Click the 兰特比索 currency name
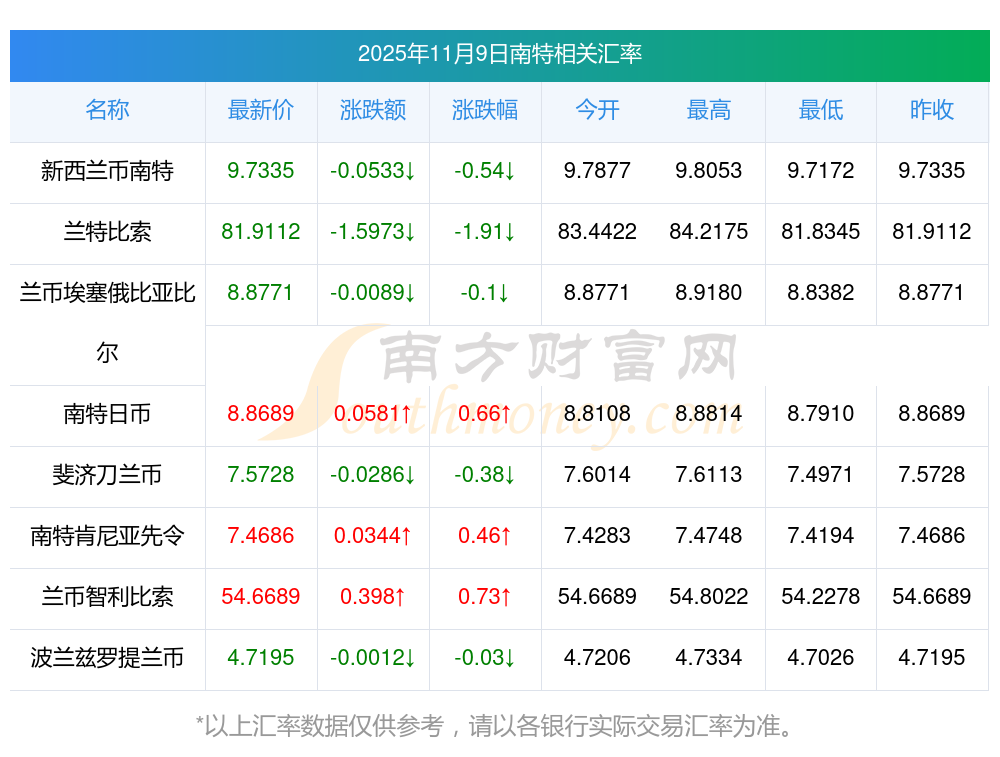The width and height of the screenshot is (1000, 757). tap(107, 233)
